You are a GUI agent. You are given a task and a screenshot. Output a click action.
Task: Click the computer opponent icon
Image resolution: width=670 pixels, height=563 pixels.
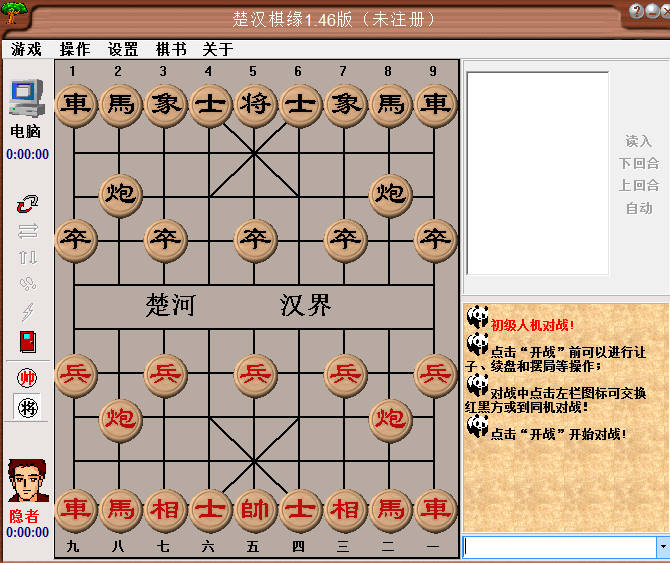(x=27, y=99)
